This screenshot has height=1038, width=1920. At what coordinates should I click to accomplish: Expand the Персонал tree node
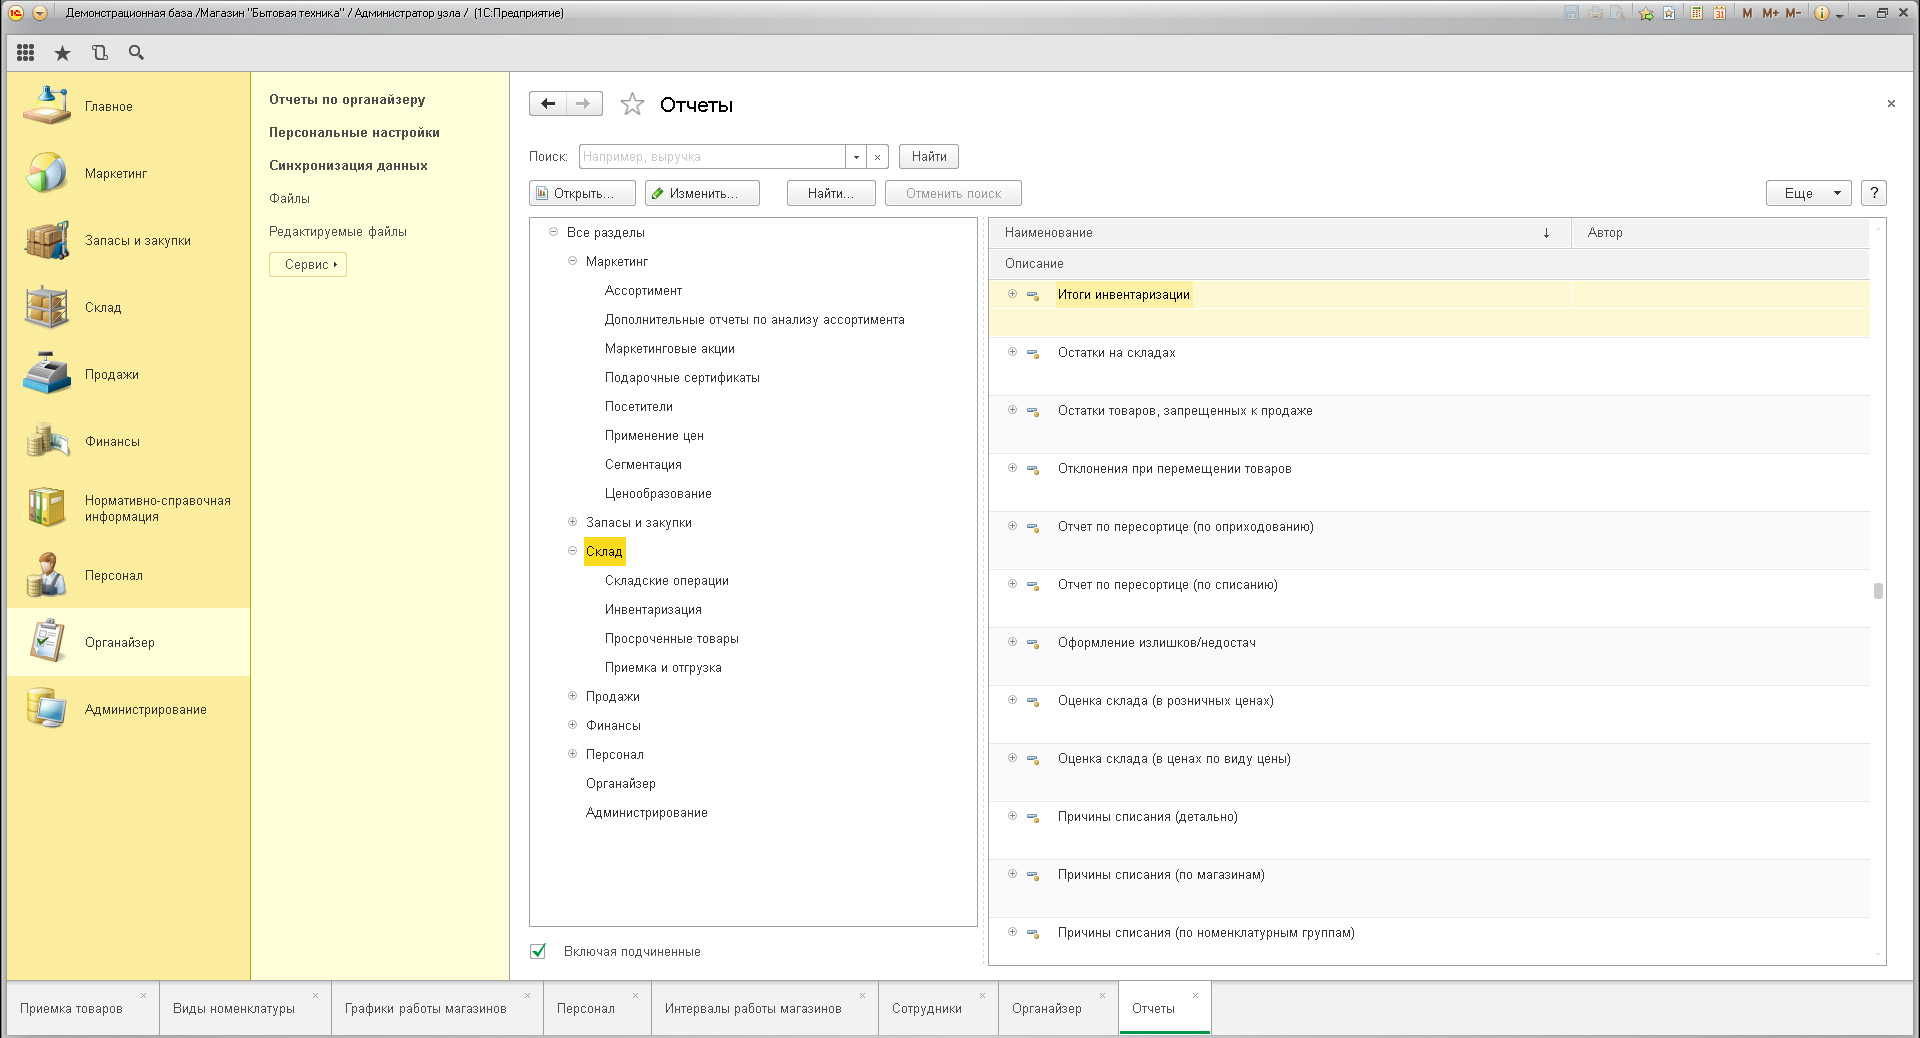(572, 754)
